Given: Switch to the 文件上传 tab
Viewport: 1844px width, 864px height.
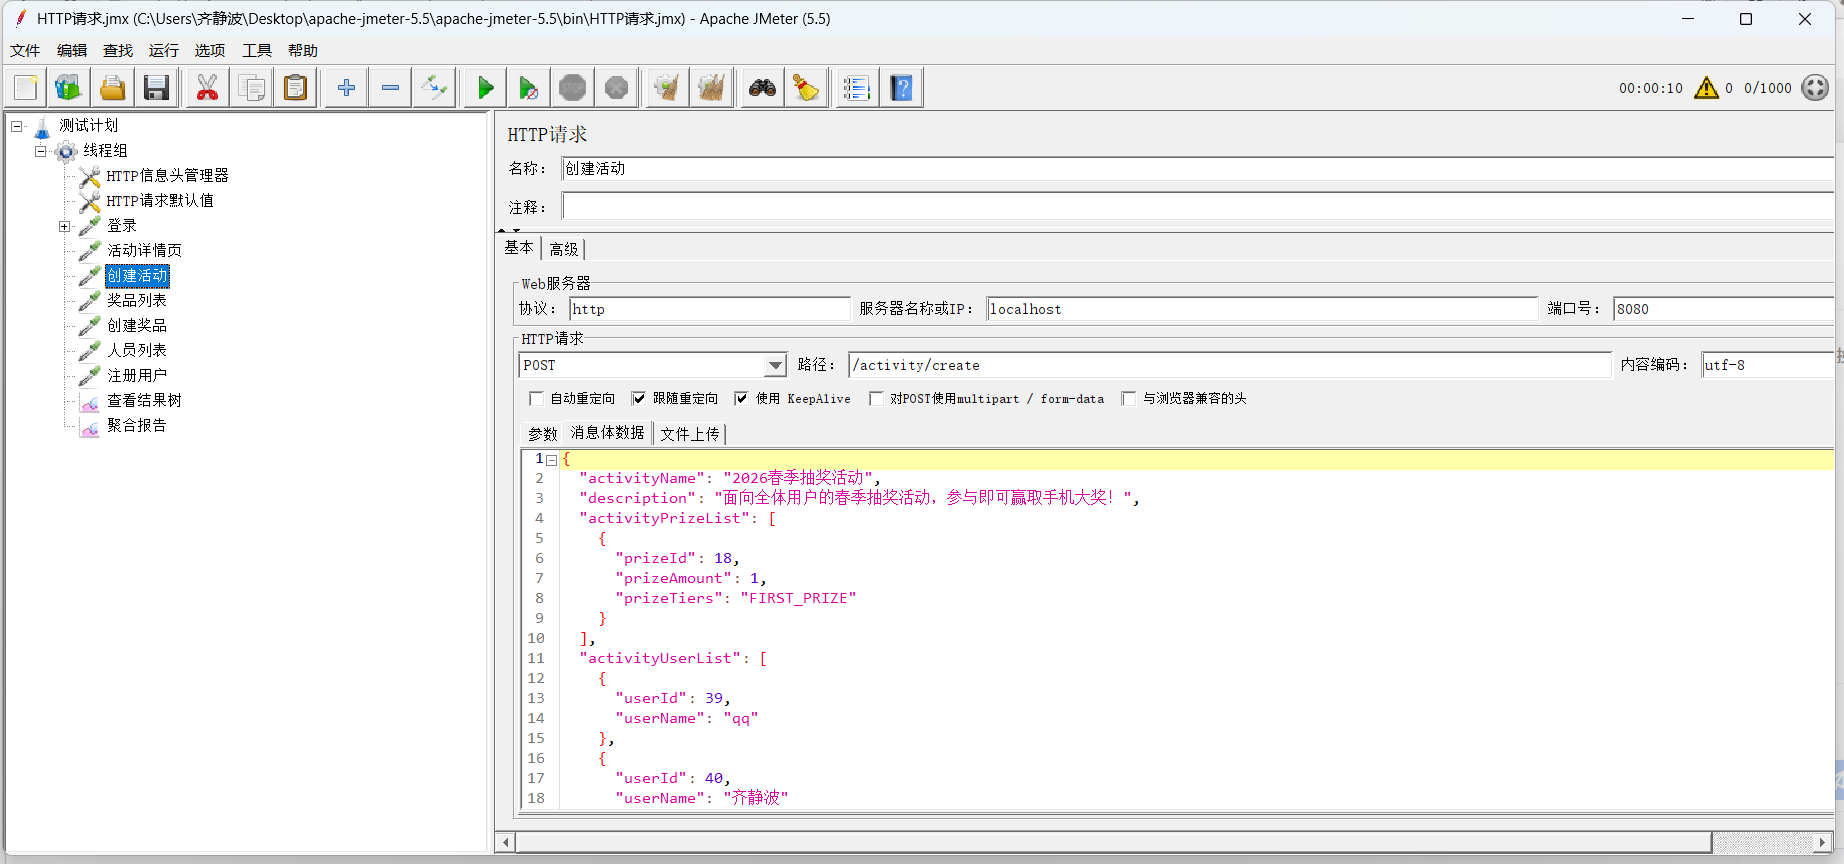Looking at the screenshot, I should (x=690, y=434).
